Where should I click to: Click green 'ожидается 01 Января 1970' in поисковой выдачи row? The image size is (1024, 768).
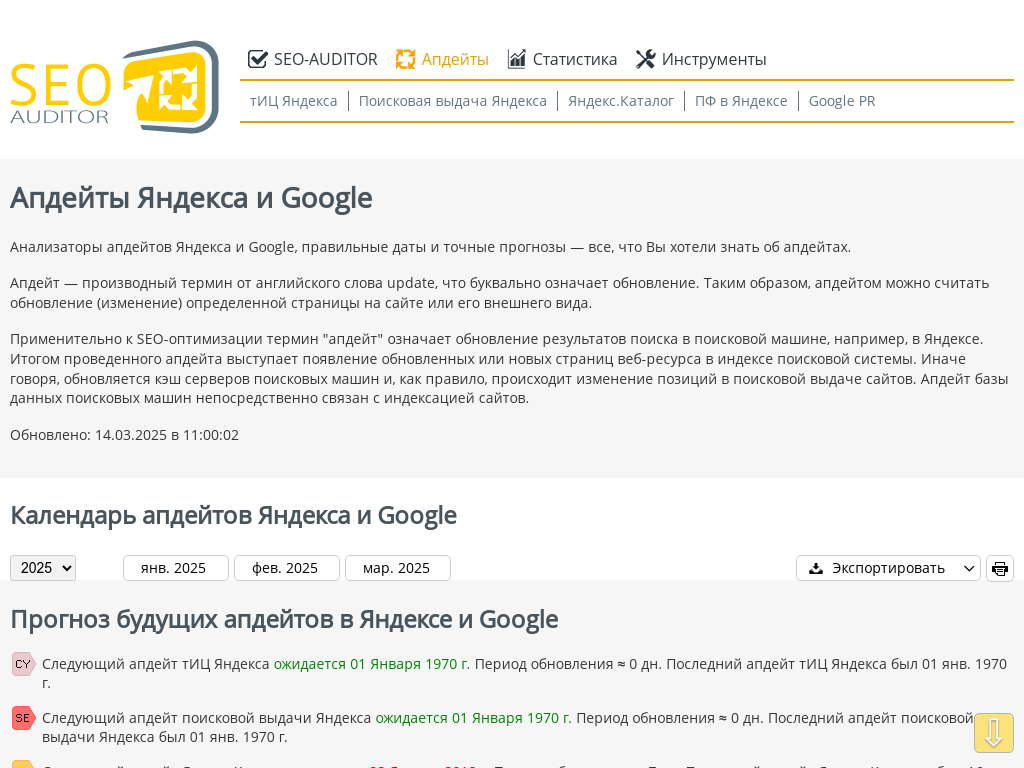tap(473, 718)
